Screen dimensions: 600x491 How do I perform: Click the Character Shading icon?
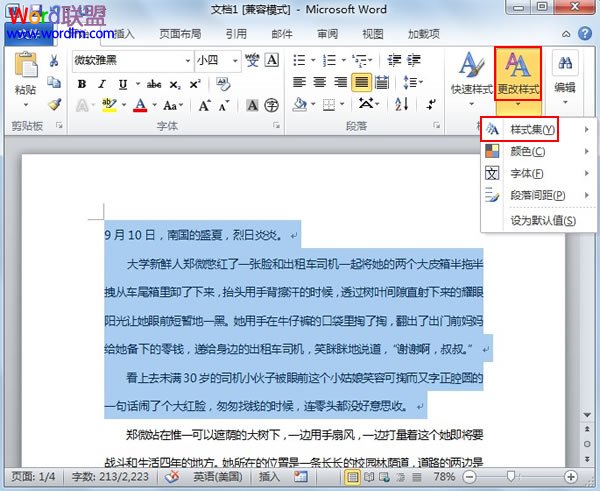click(252, 105)
